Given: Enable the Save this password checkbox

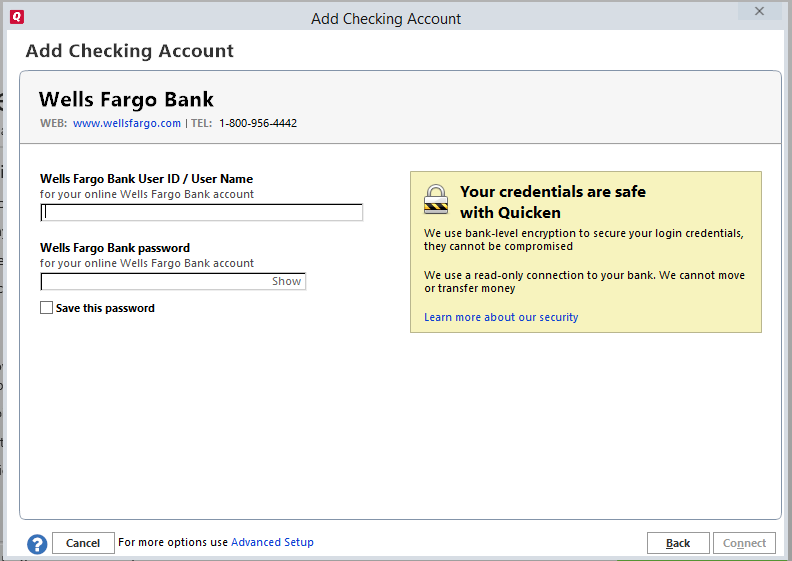Looking at the screenshot, I should click(46, 308).
